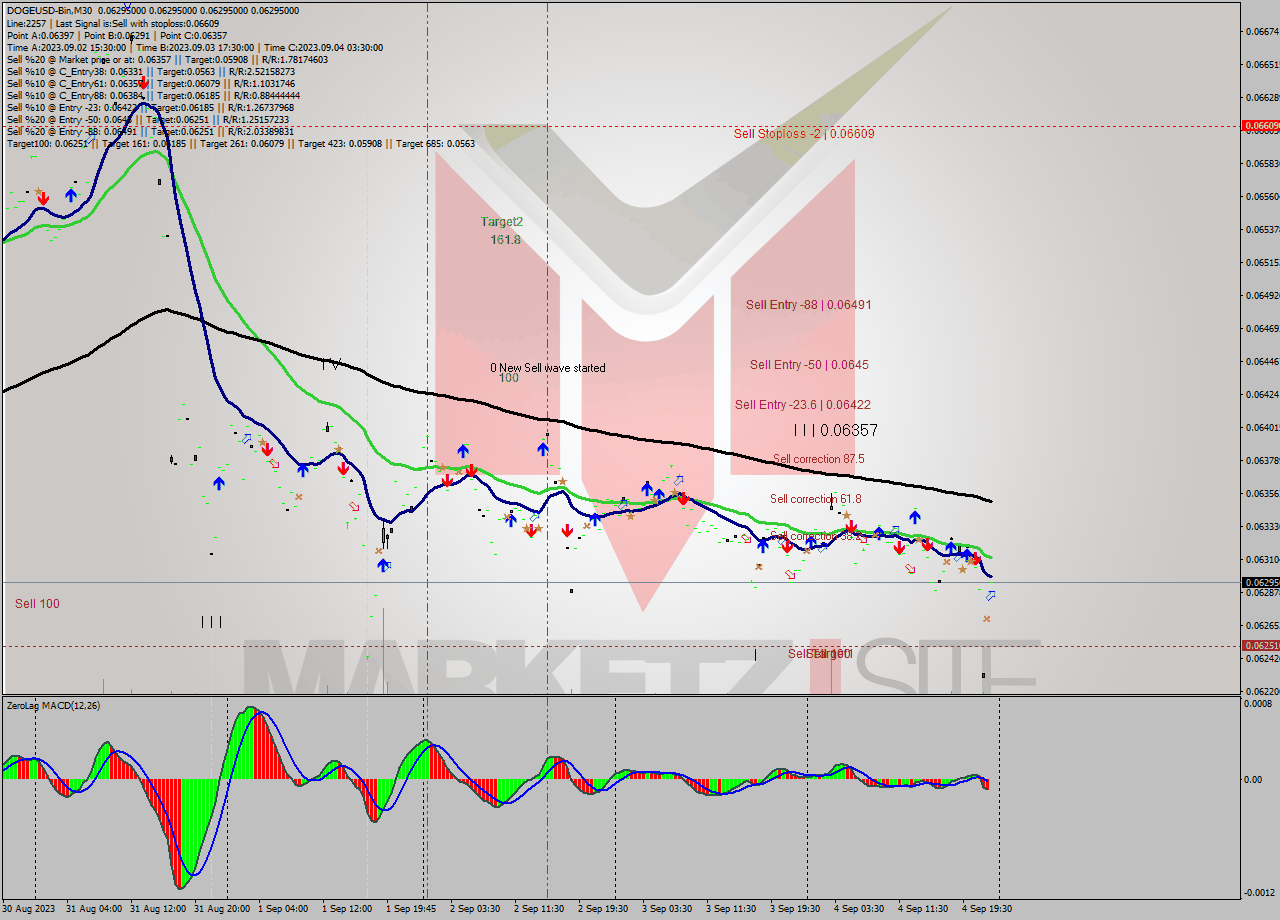Click the 2 Sep 19:30 time axis label
This screenshot has width=1280, height=920.
[x=603, y=909]
